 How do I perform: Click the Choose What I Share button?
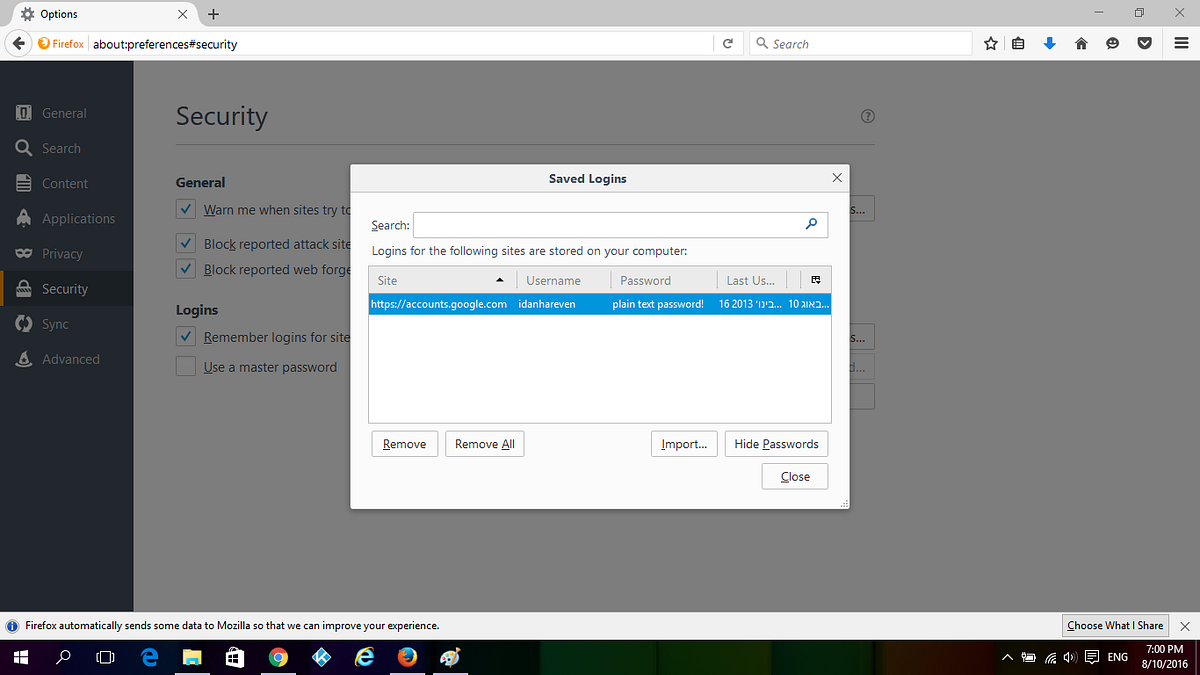1115,625
